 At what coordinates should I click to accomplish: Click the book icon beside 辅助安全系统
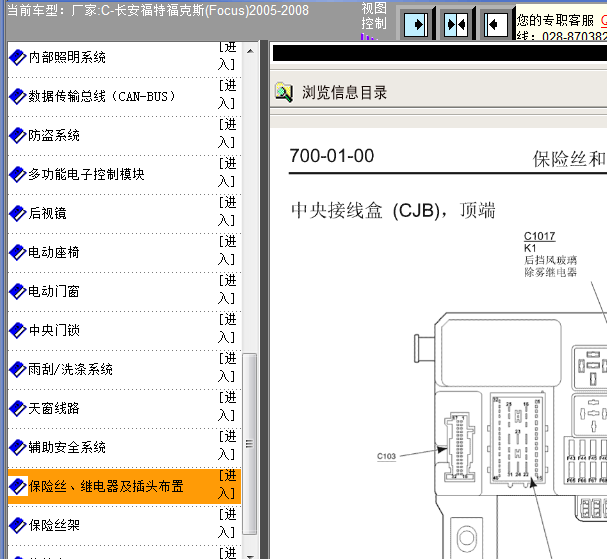coord(17,448)
